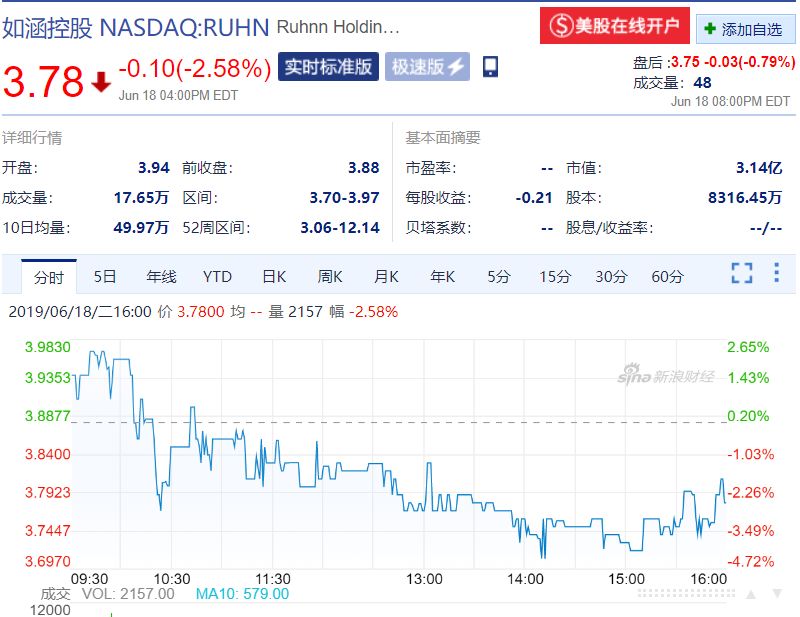The height and width of the screenshot is (617, 800).
Task: Switch to the 极速版 button
Action: click(427, 66)
